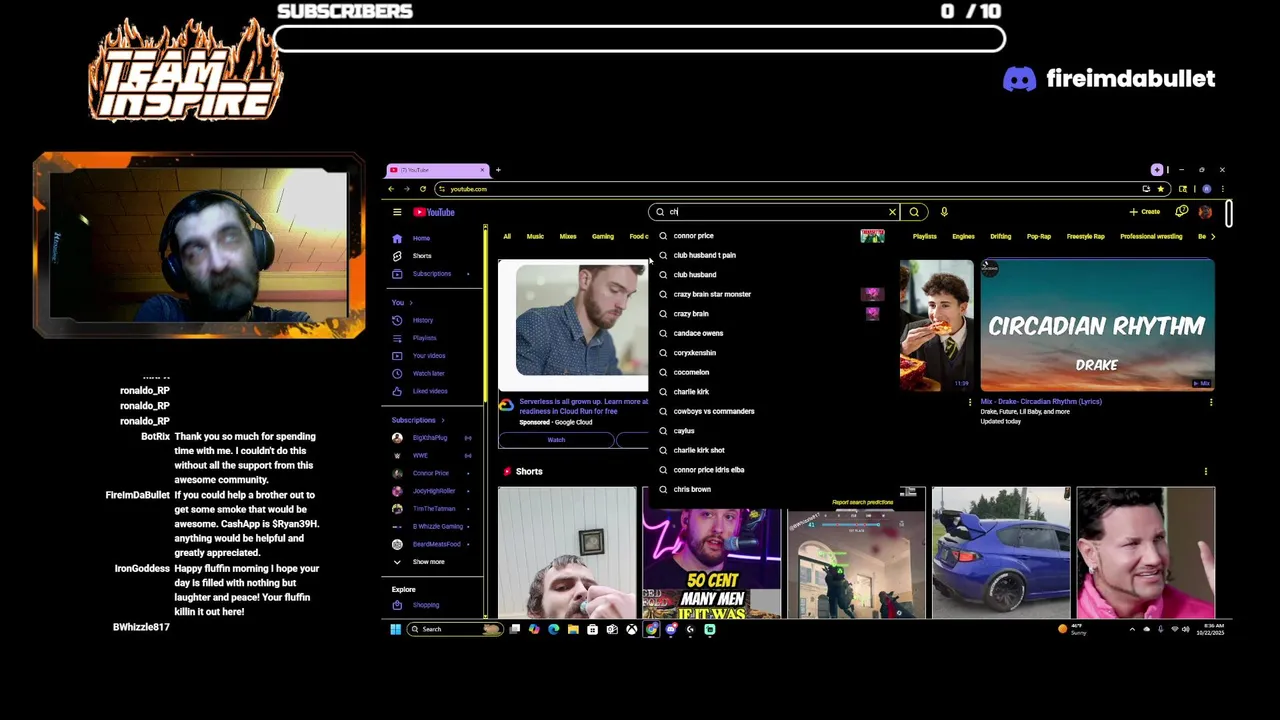Select the Drifting filter chip

click(1000, 237)
